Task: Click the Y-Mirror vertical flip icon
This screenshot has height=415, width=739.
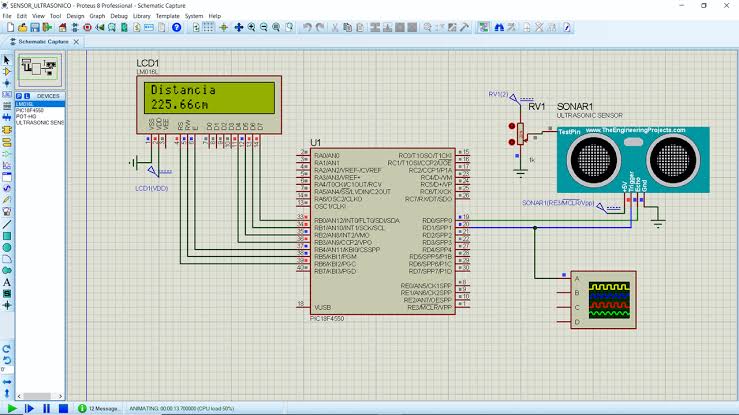Action: pos(7,392)
